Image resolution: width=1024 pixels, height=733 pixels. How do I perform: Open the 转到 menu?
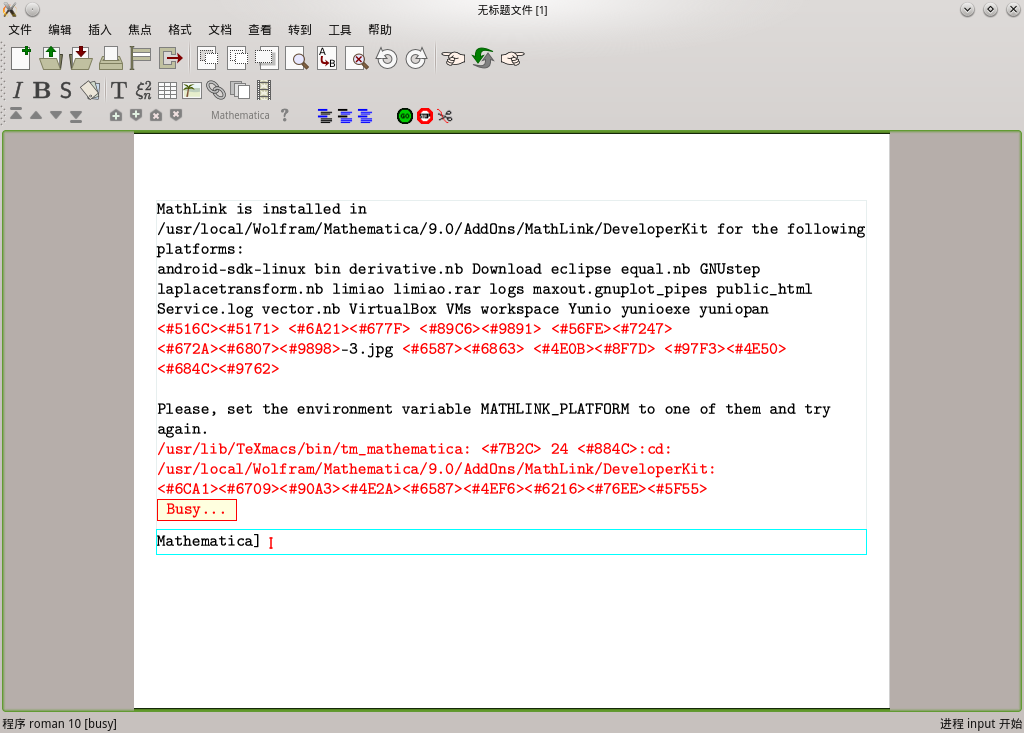click(300, 29)
